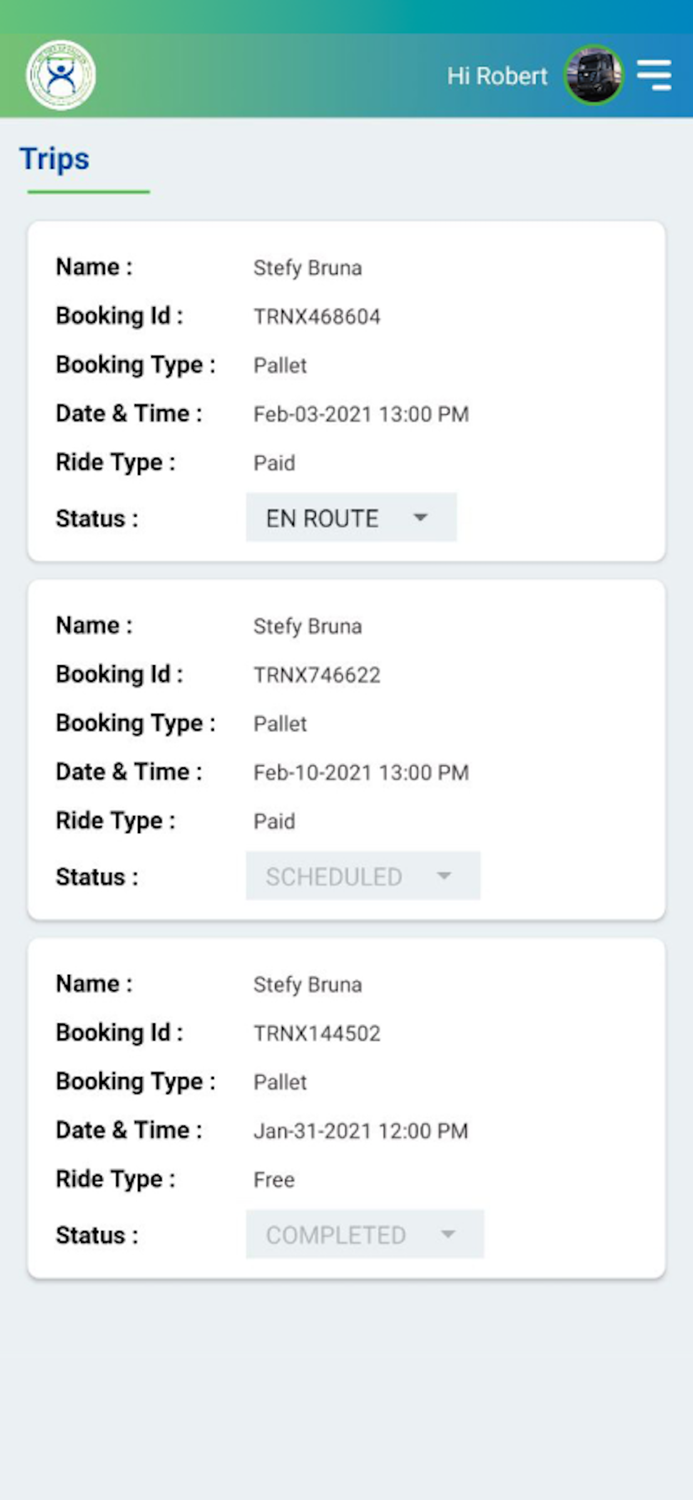Click the dropdown arrow beside SCHEDULED
Image resolution: width=693 pixels, height=1500 pixels.
(443, 876)
